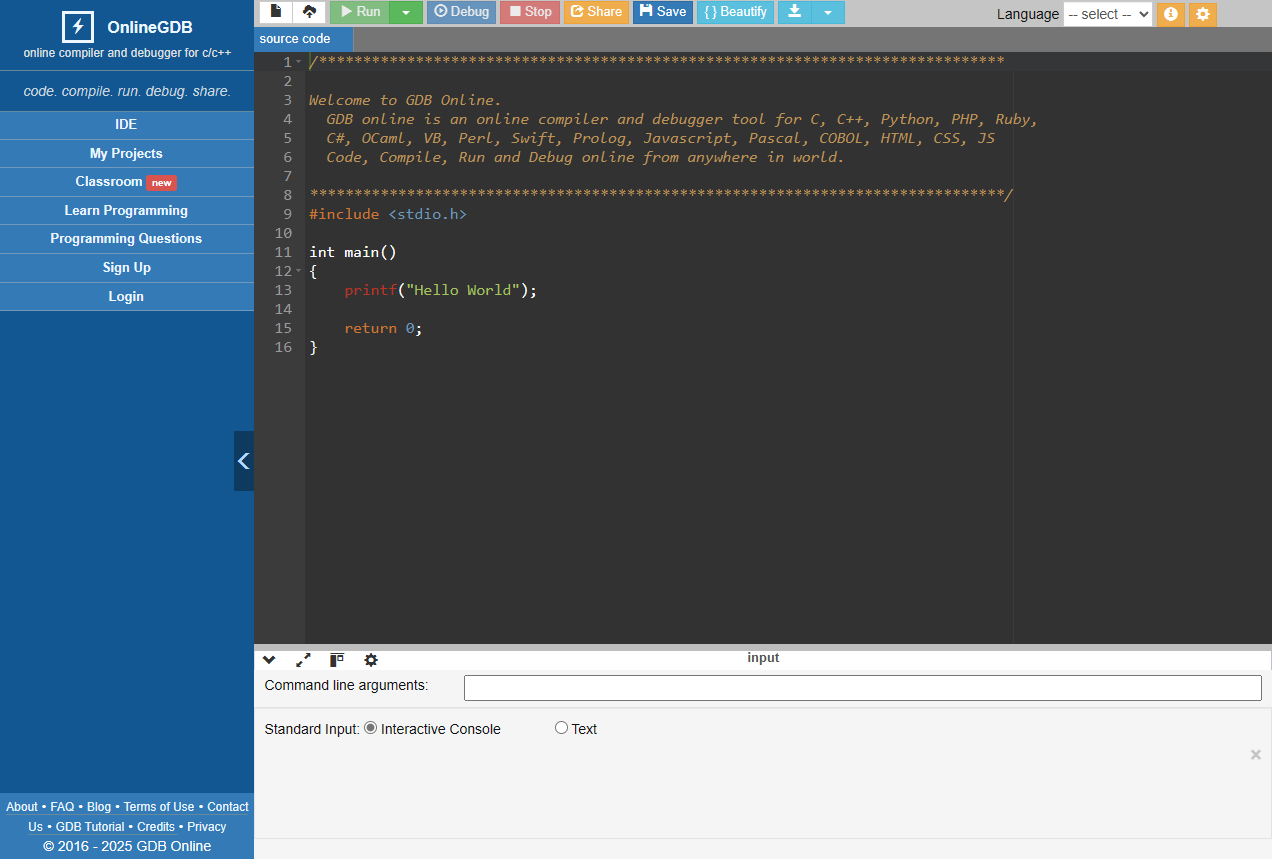Start the Debug session
The image size is (1272, 859).
(461, 12)
